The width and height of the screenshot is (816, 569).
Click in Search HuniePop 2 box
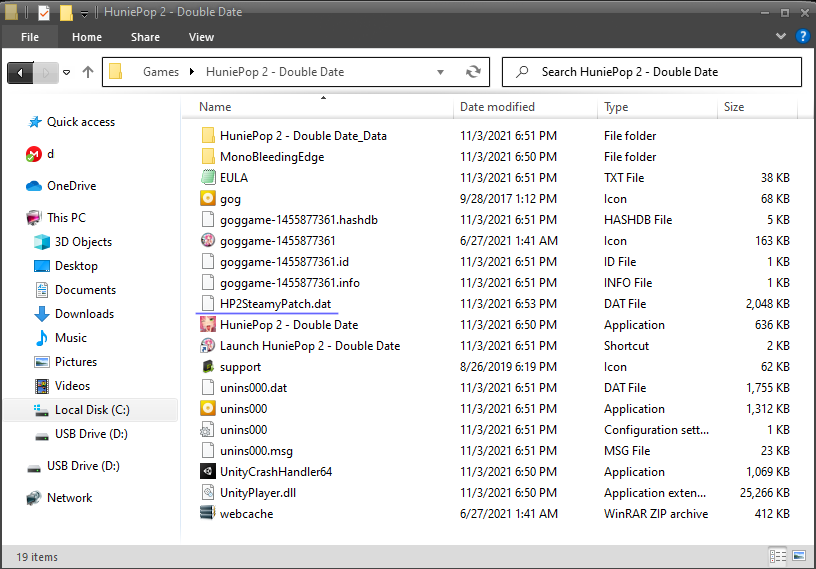[652, 72]
